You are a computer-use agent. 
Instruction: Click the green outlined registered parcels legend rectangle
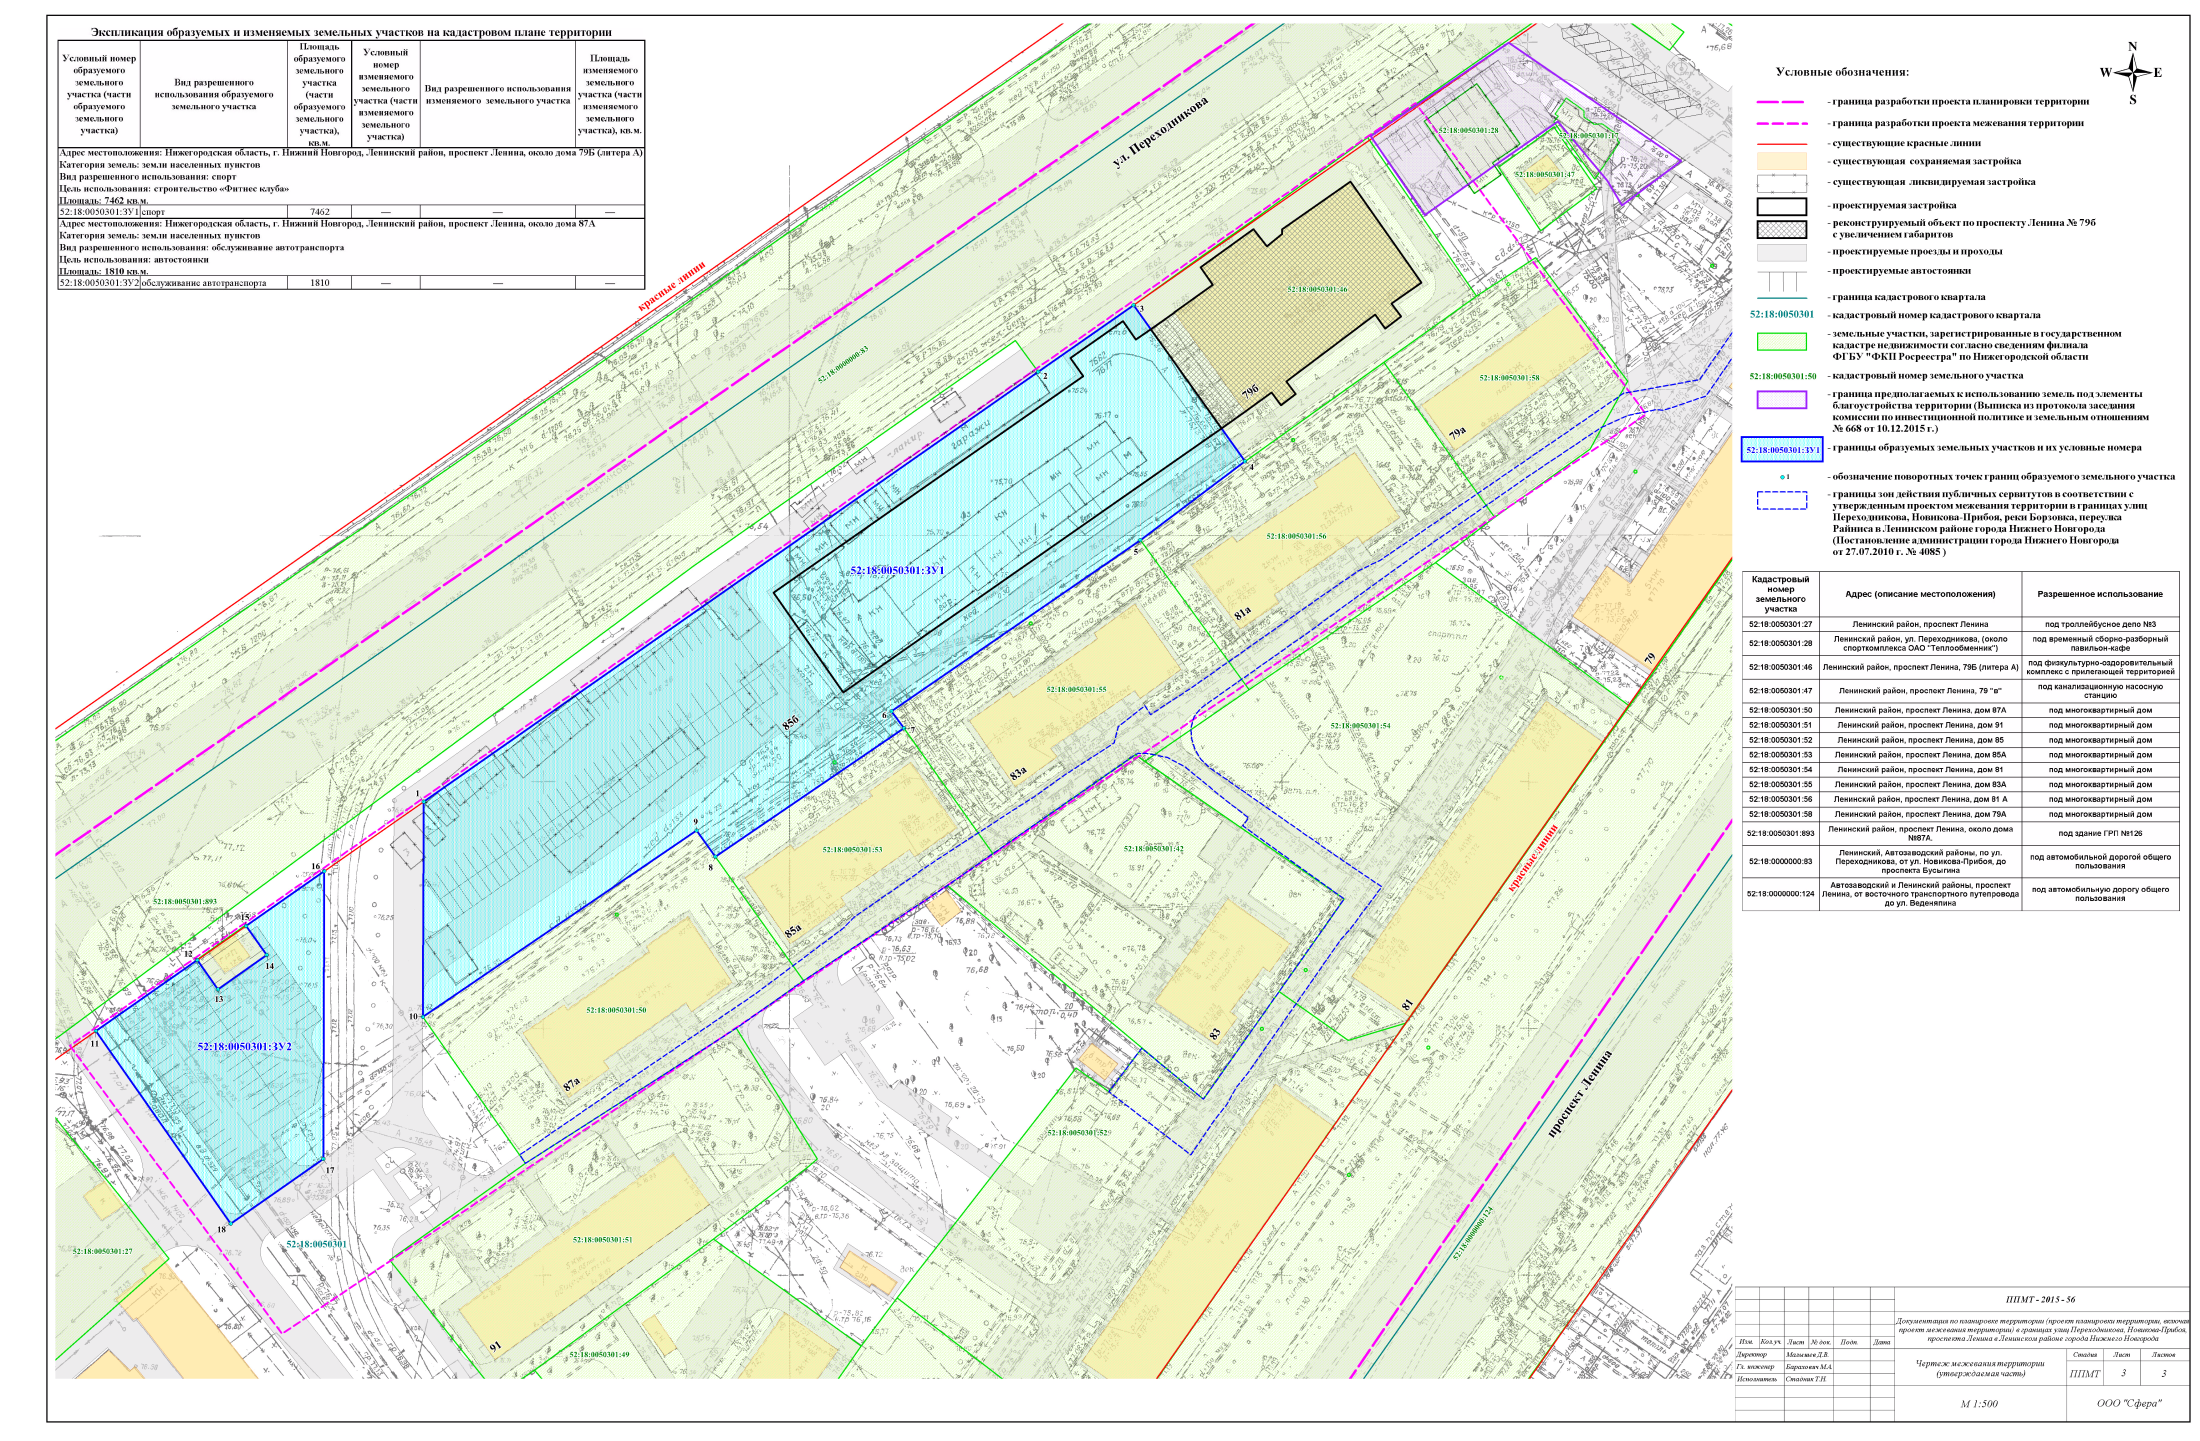click(x=1781, y=342)
